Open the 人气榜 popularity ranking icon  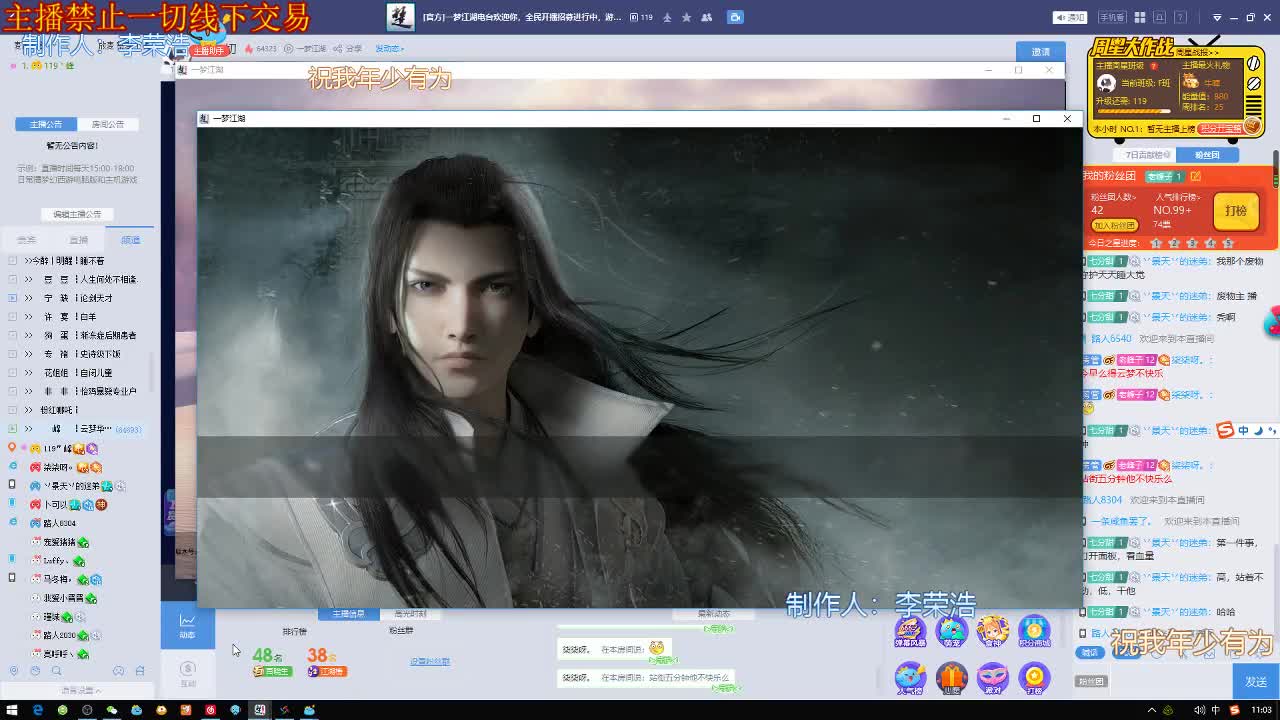click(x=910, y=678)
